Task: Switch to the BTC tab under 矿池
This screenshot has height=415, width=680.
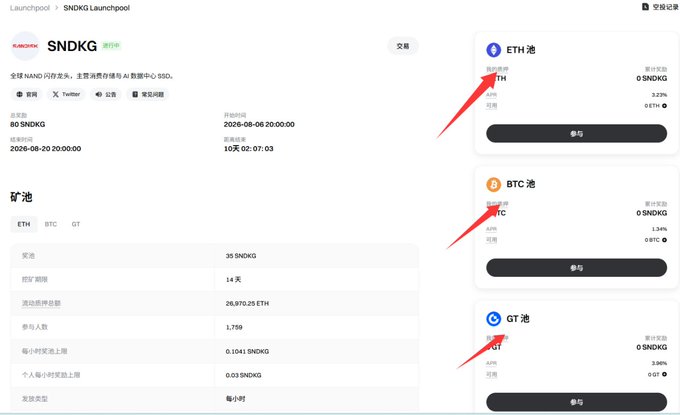Action: [51, 224]
